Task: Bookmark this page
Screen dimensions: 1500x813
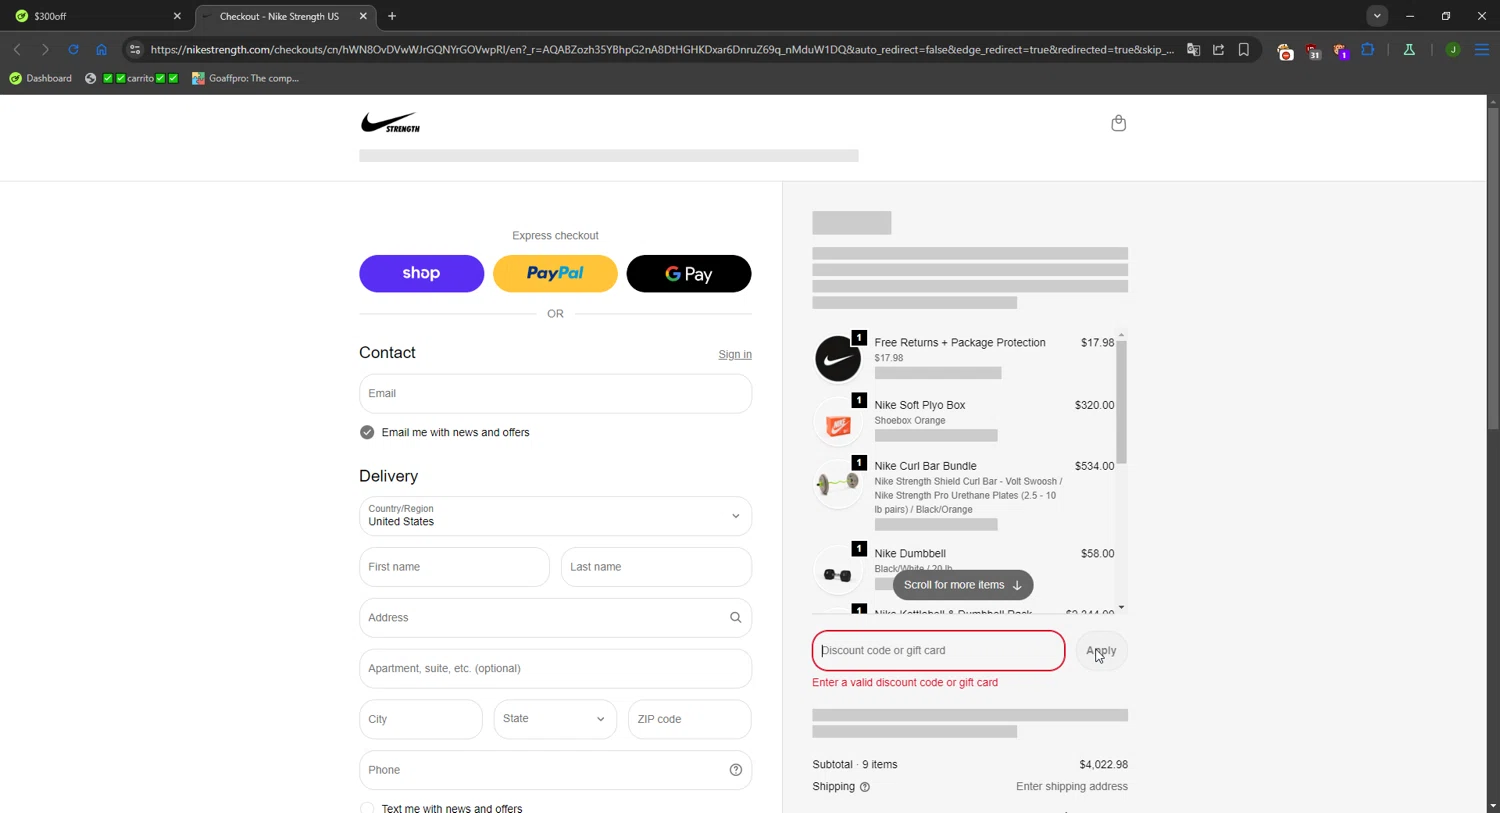Action: 1244,49
